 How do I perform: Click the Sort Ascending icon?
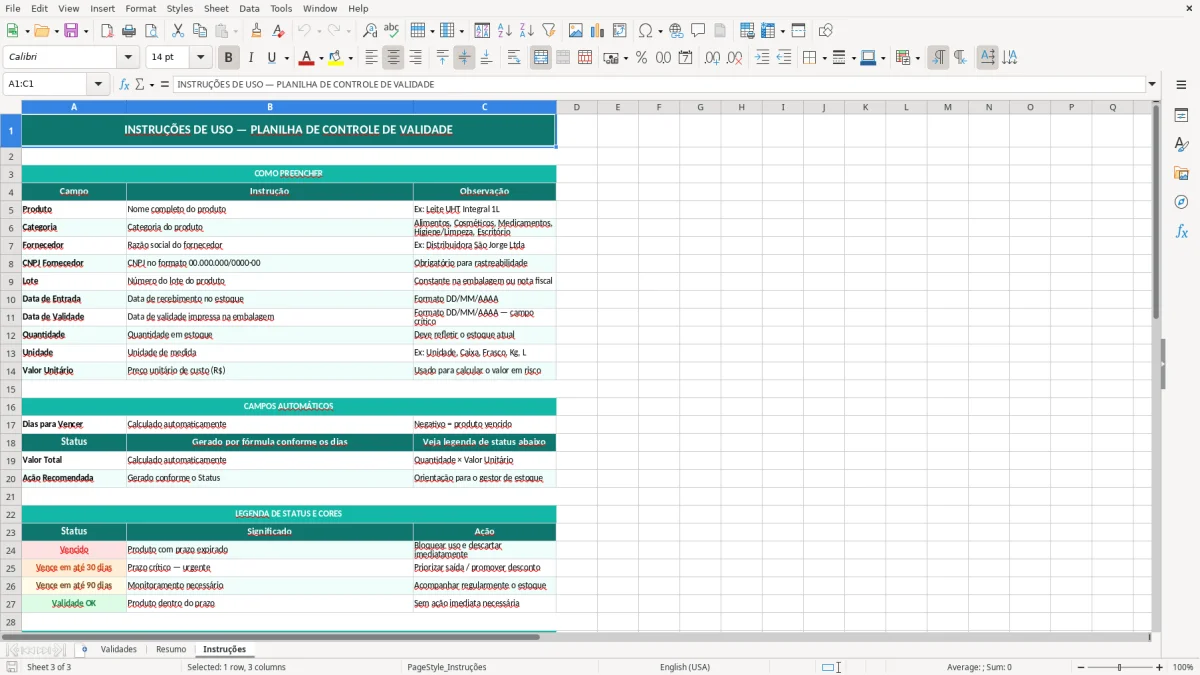(x=505, y=31)
